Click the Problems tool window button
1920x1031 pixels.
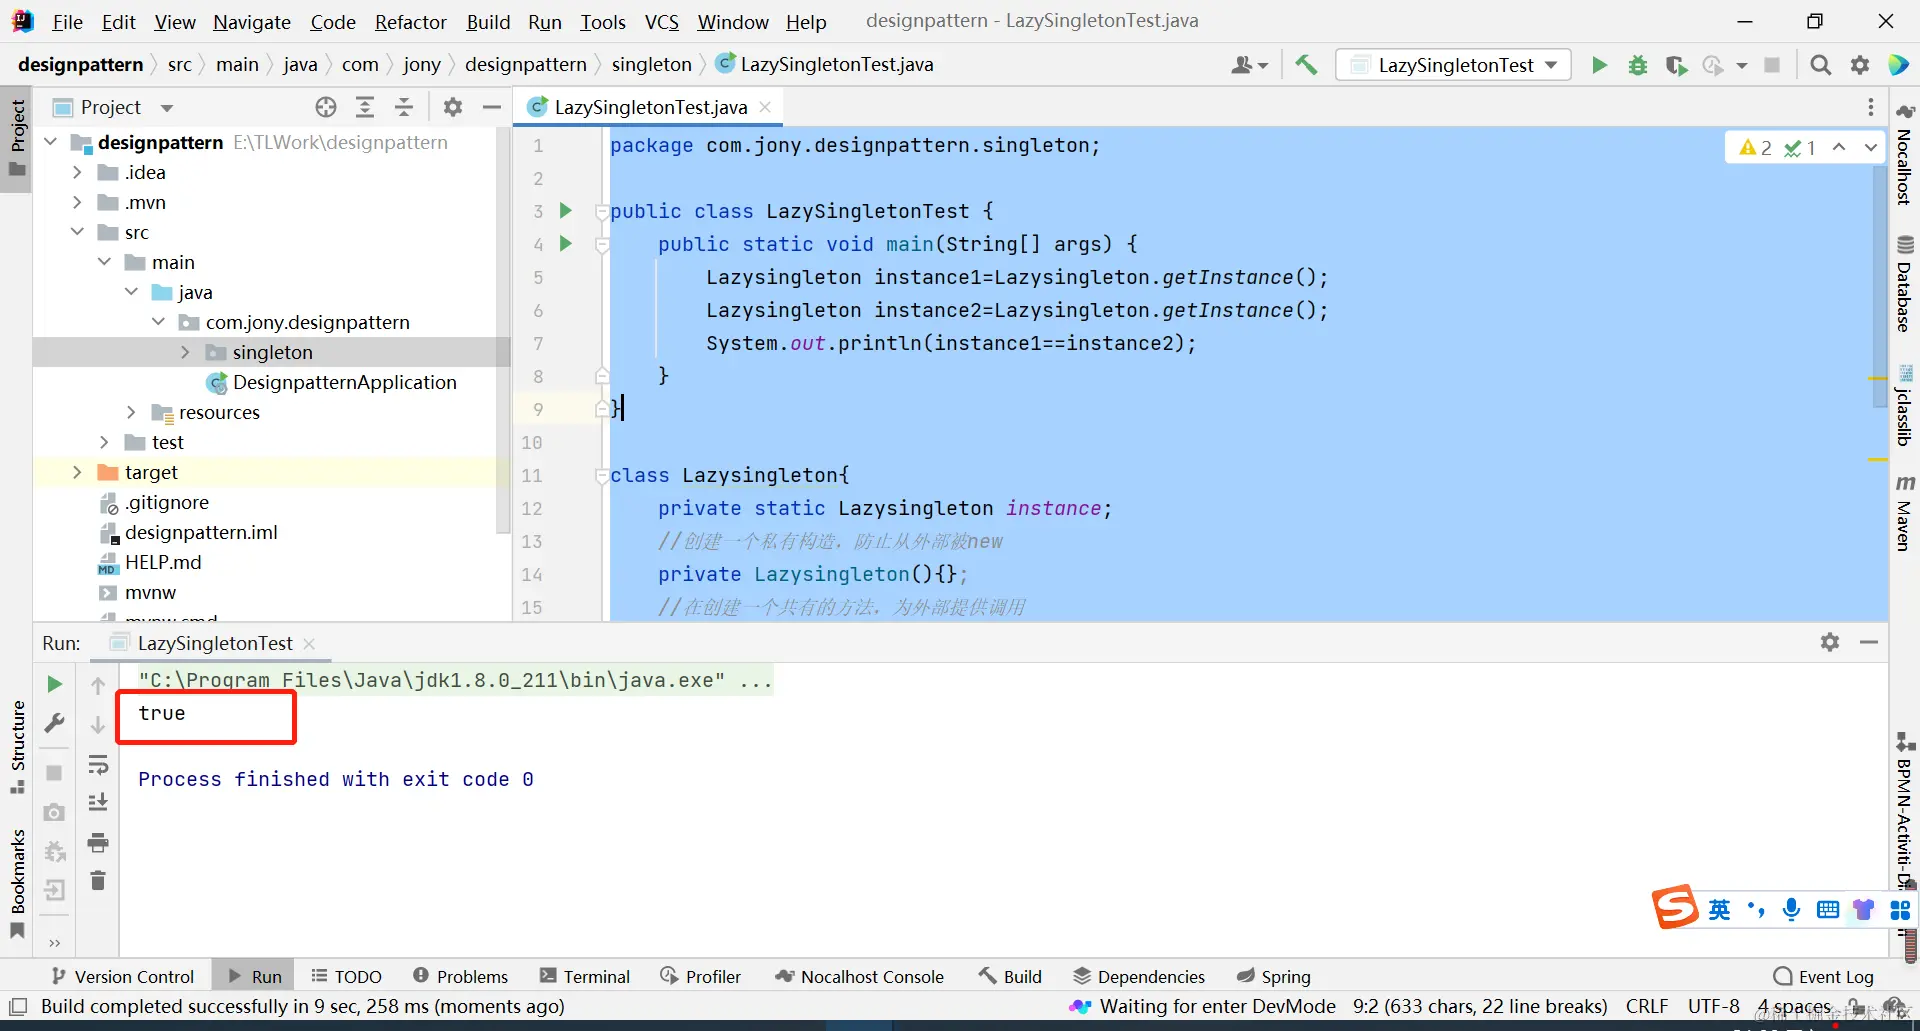460,976
